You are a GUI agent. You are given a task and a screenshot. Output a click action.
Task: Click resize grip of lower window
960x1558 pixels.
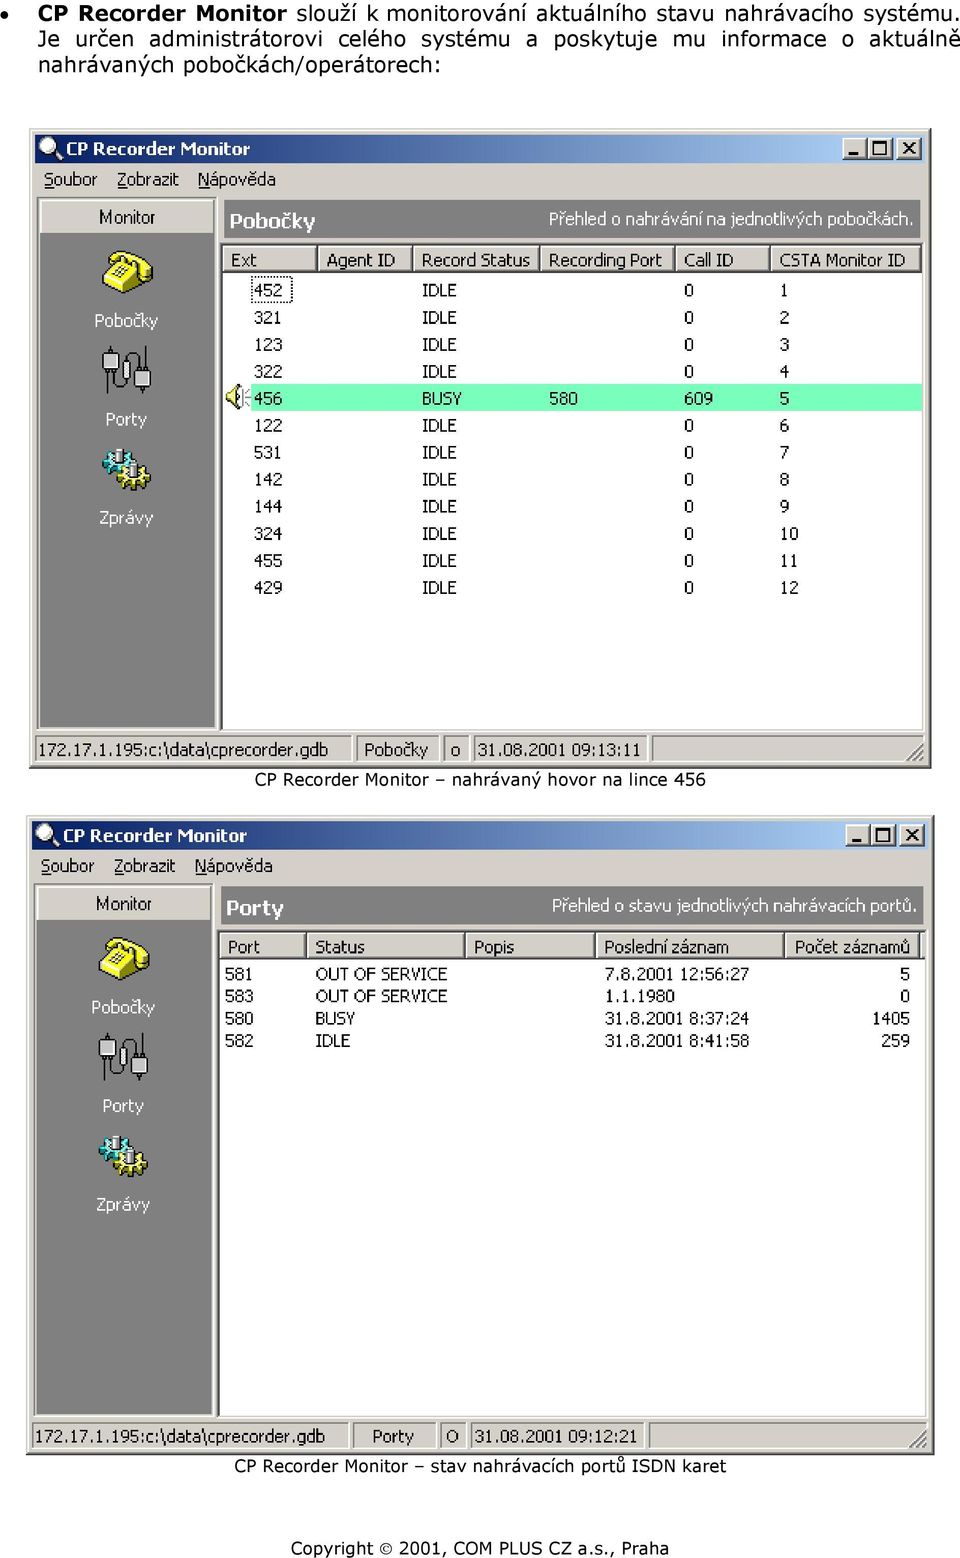918,1439
